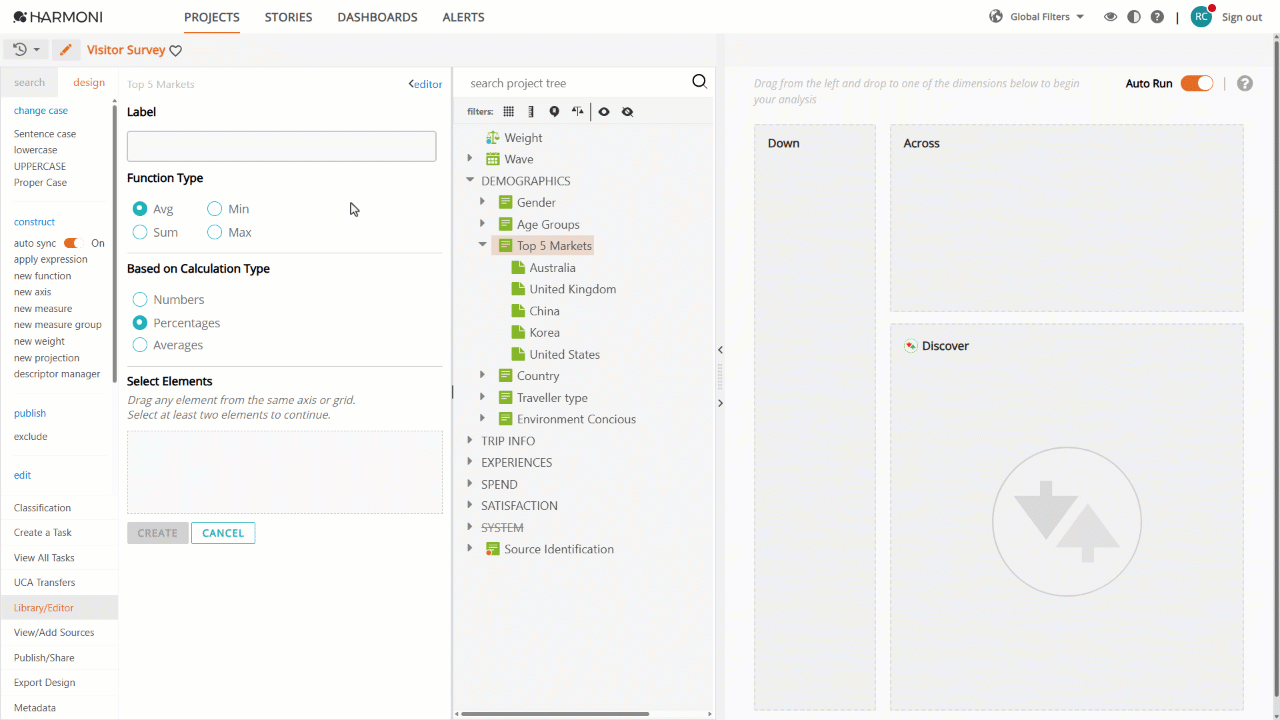Click the top bar eye icon

point(1110,17)
